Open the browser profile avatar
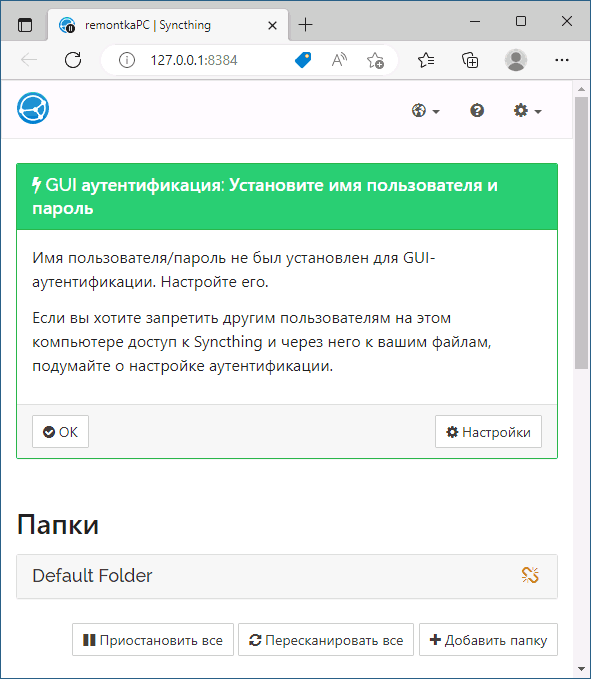The width and height of the screenshot is (591, 679). (516, 60)
